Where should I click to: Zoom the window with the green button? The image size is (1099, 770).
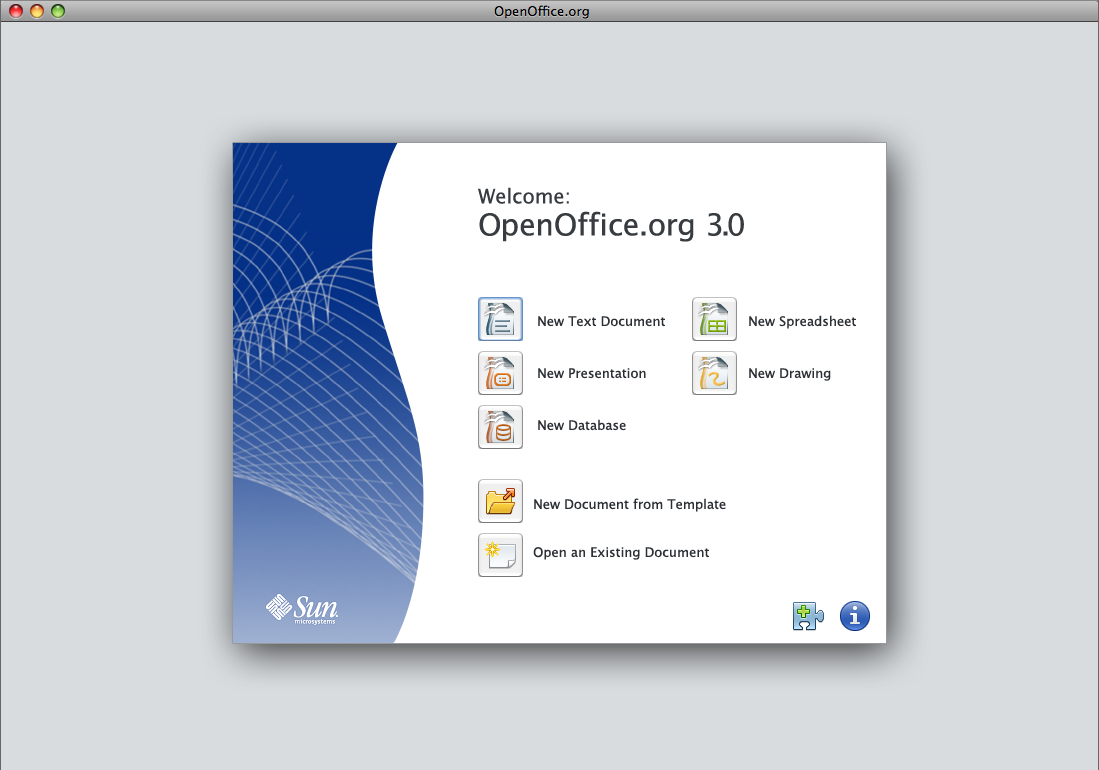(x=58, y=11)
